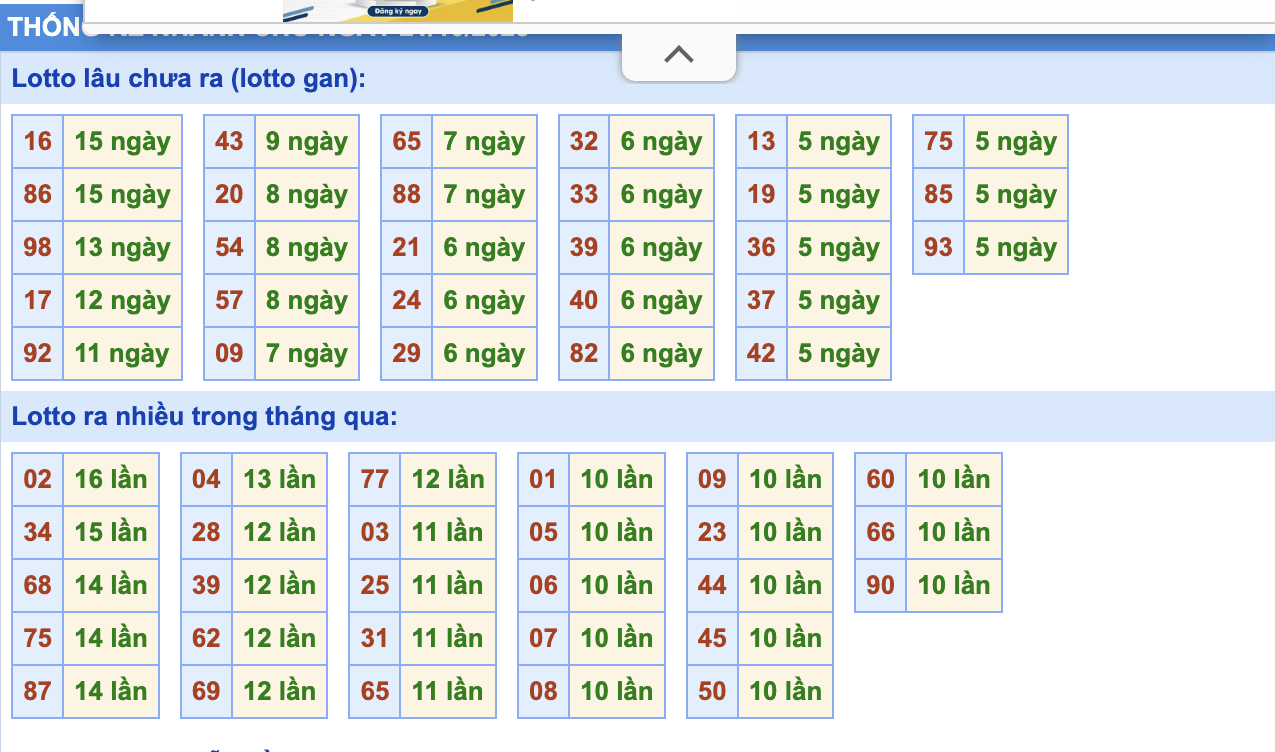Click number 77 with 12 lần
This screenshot has height=752, width=1275.
tap(375, 480)
